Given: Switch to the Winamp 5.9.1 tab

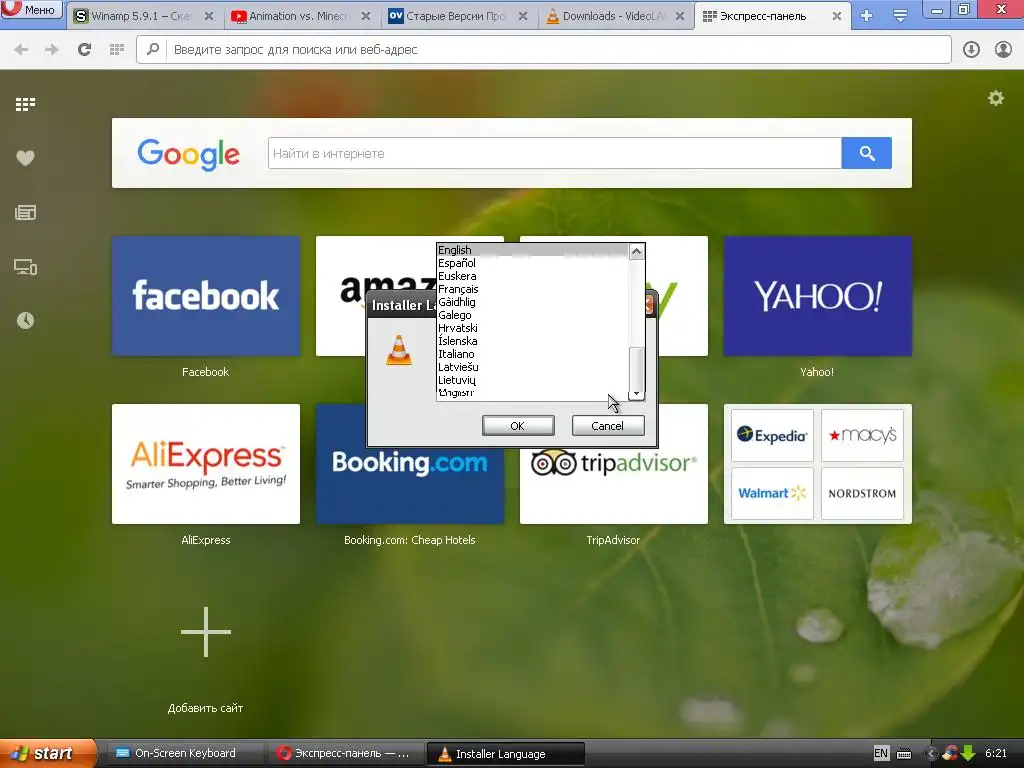Looking at the screenshot, I should (x=141, y=16).
